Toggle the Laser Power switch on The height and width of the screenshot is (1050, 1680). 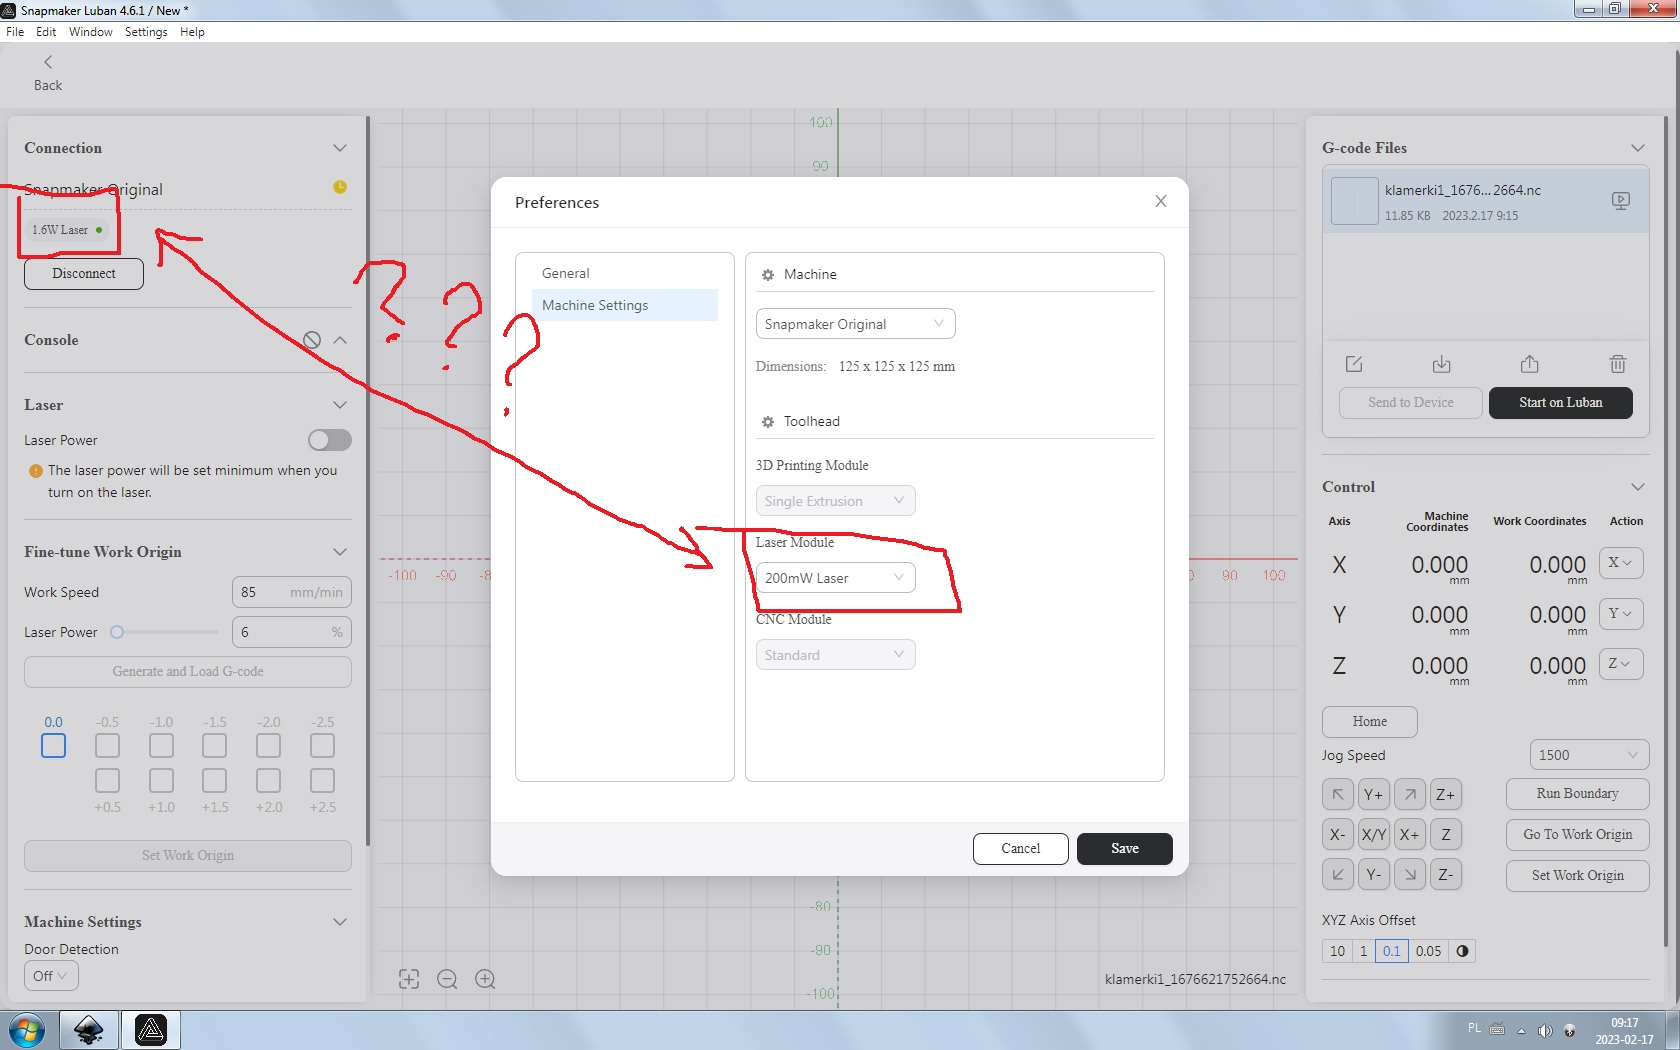329,440
